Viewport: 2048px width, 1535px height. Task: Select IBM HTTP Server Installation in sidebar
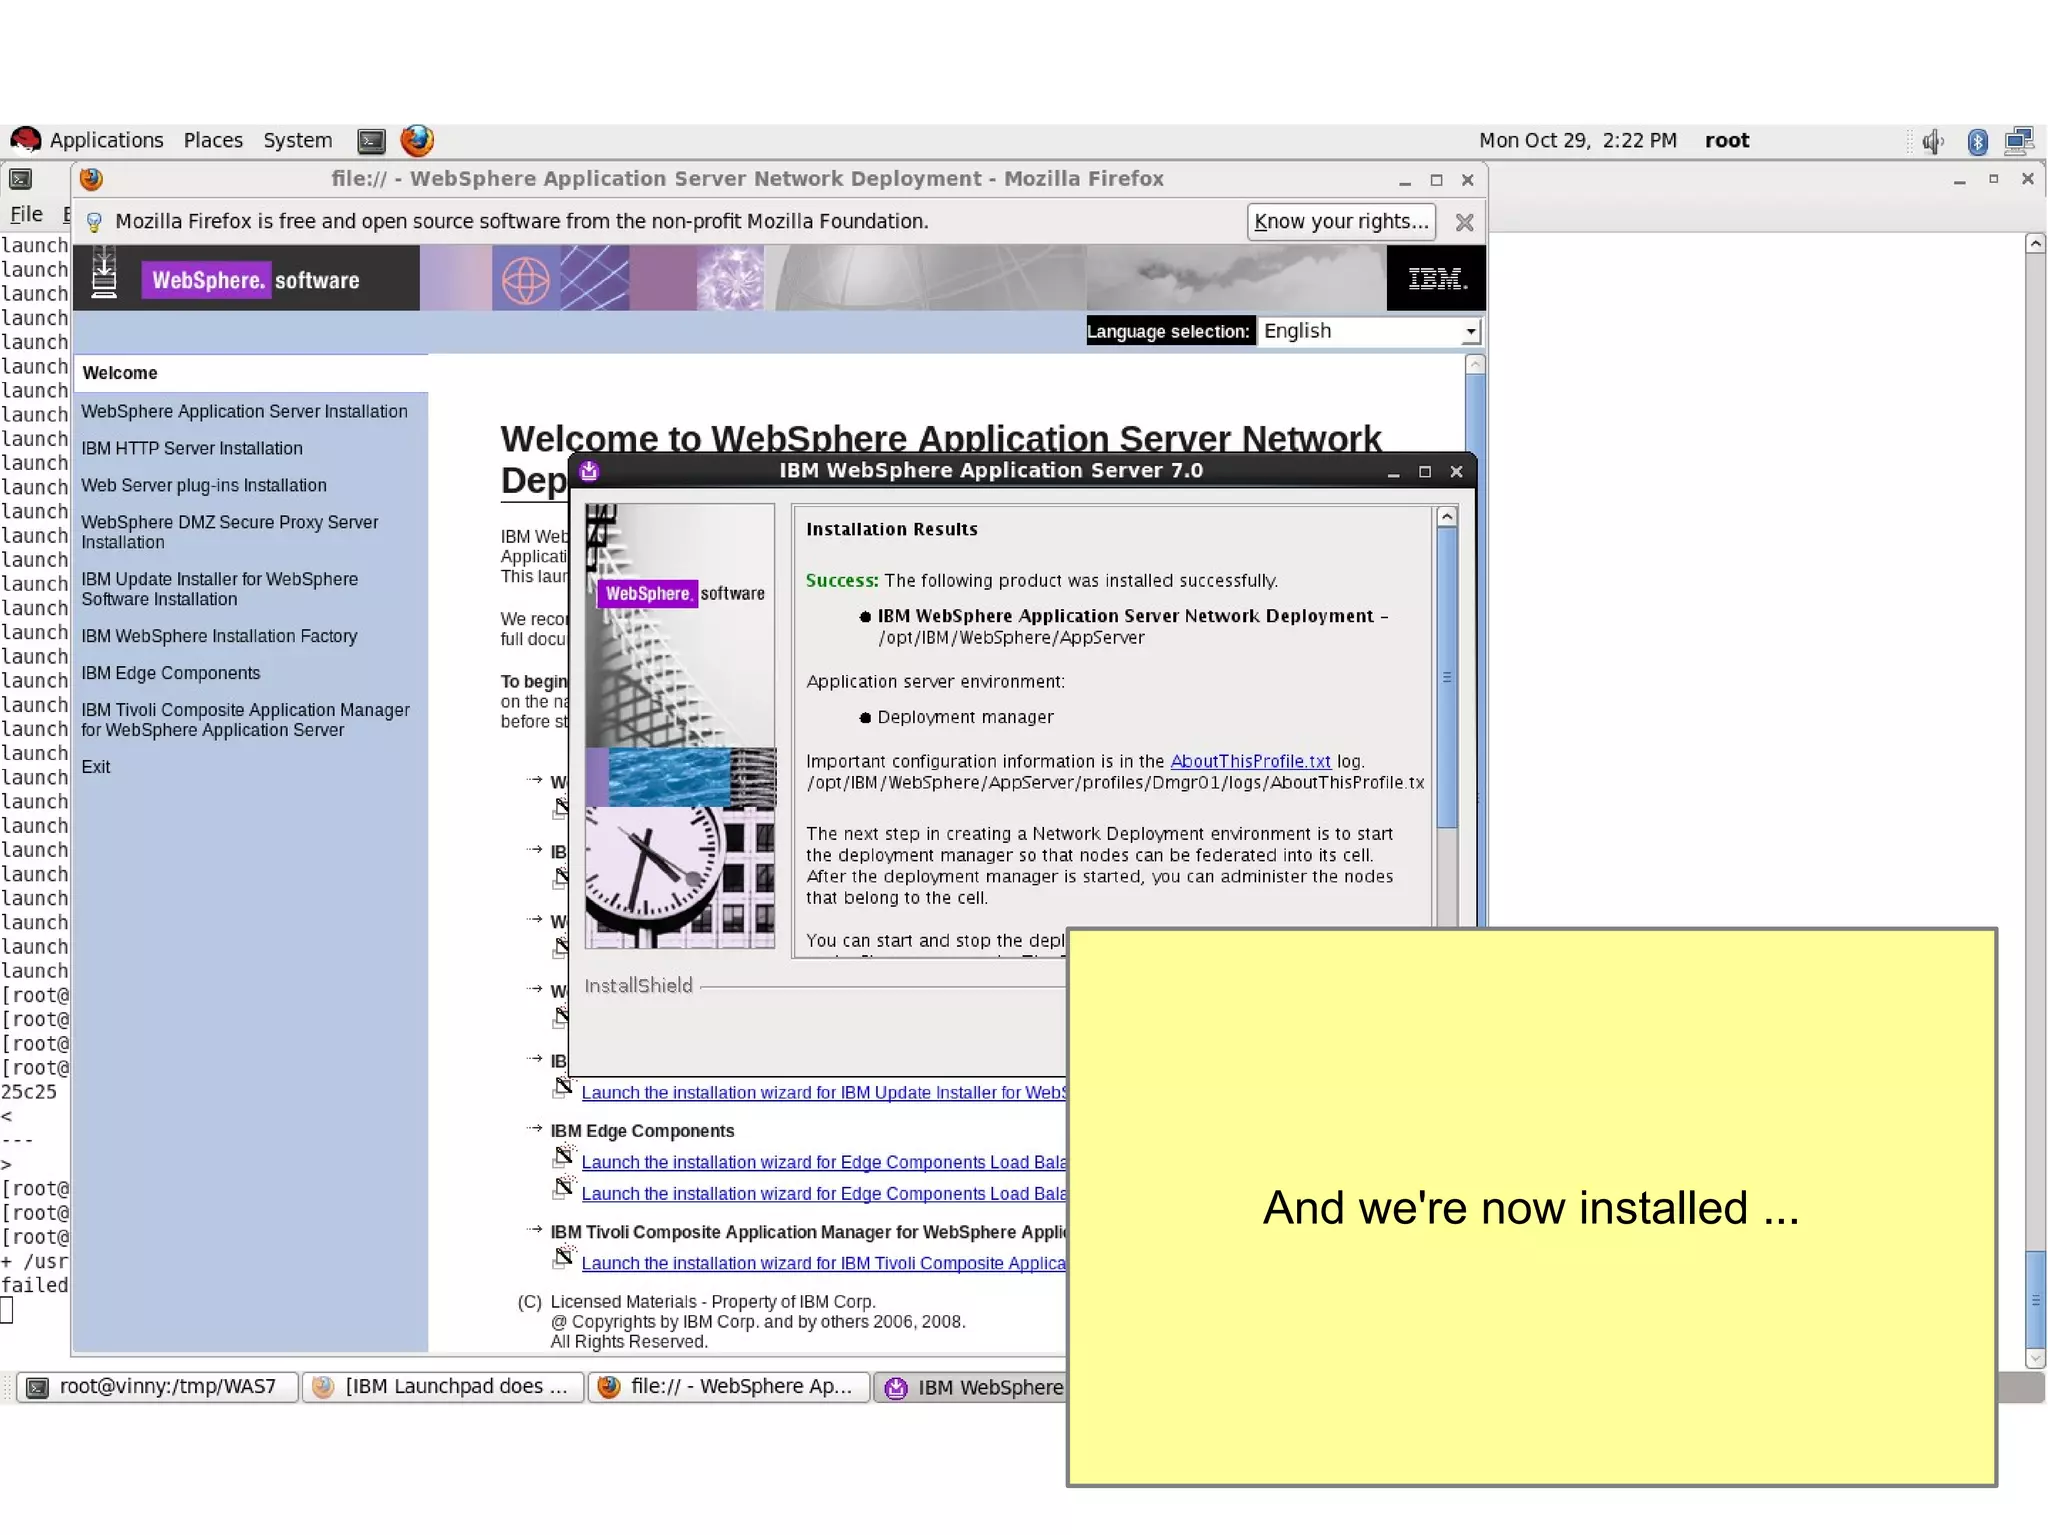click(192, 448)
